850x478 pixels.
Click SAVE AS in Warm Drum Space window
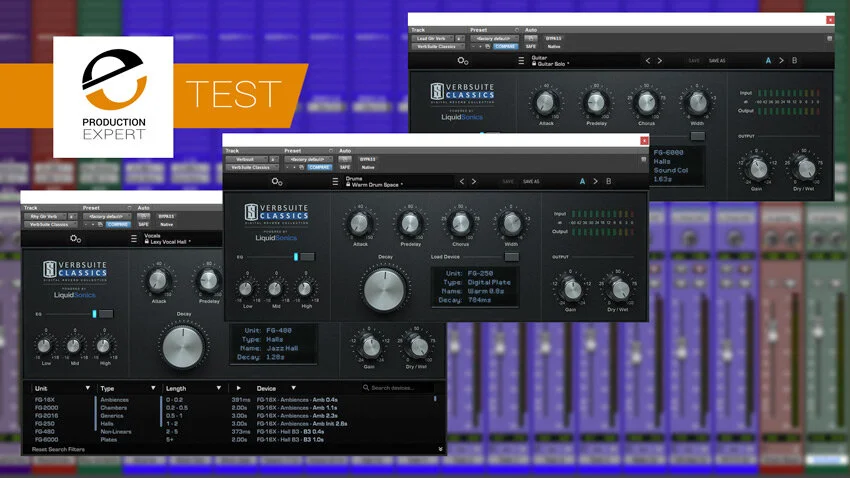(x=531, y=182)
